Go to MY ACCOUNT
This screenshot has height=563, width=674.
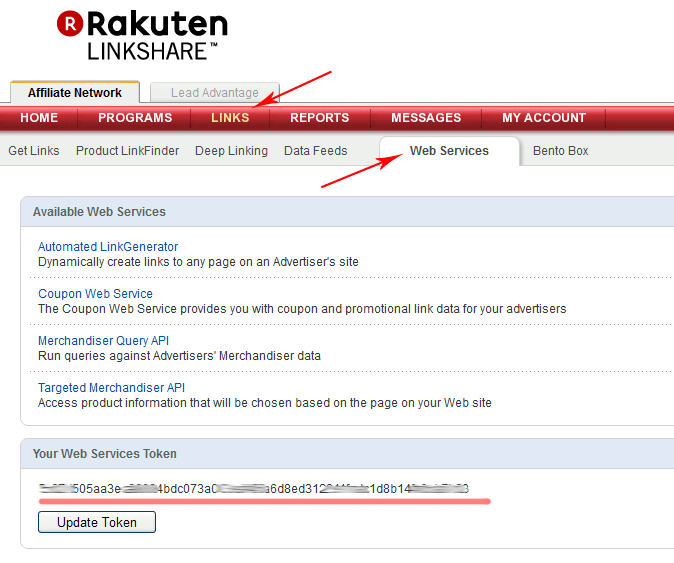544,117
